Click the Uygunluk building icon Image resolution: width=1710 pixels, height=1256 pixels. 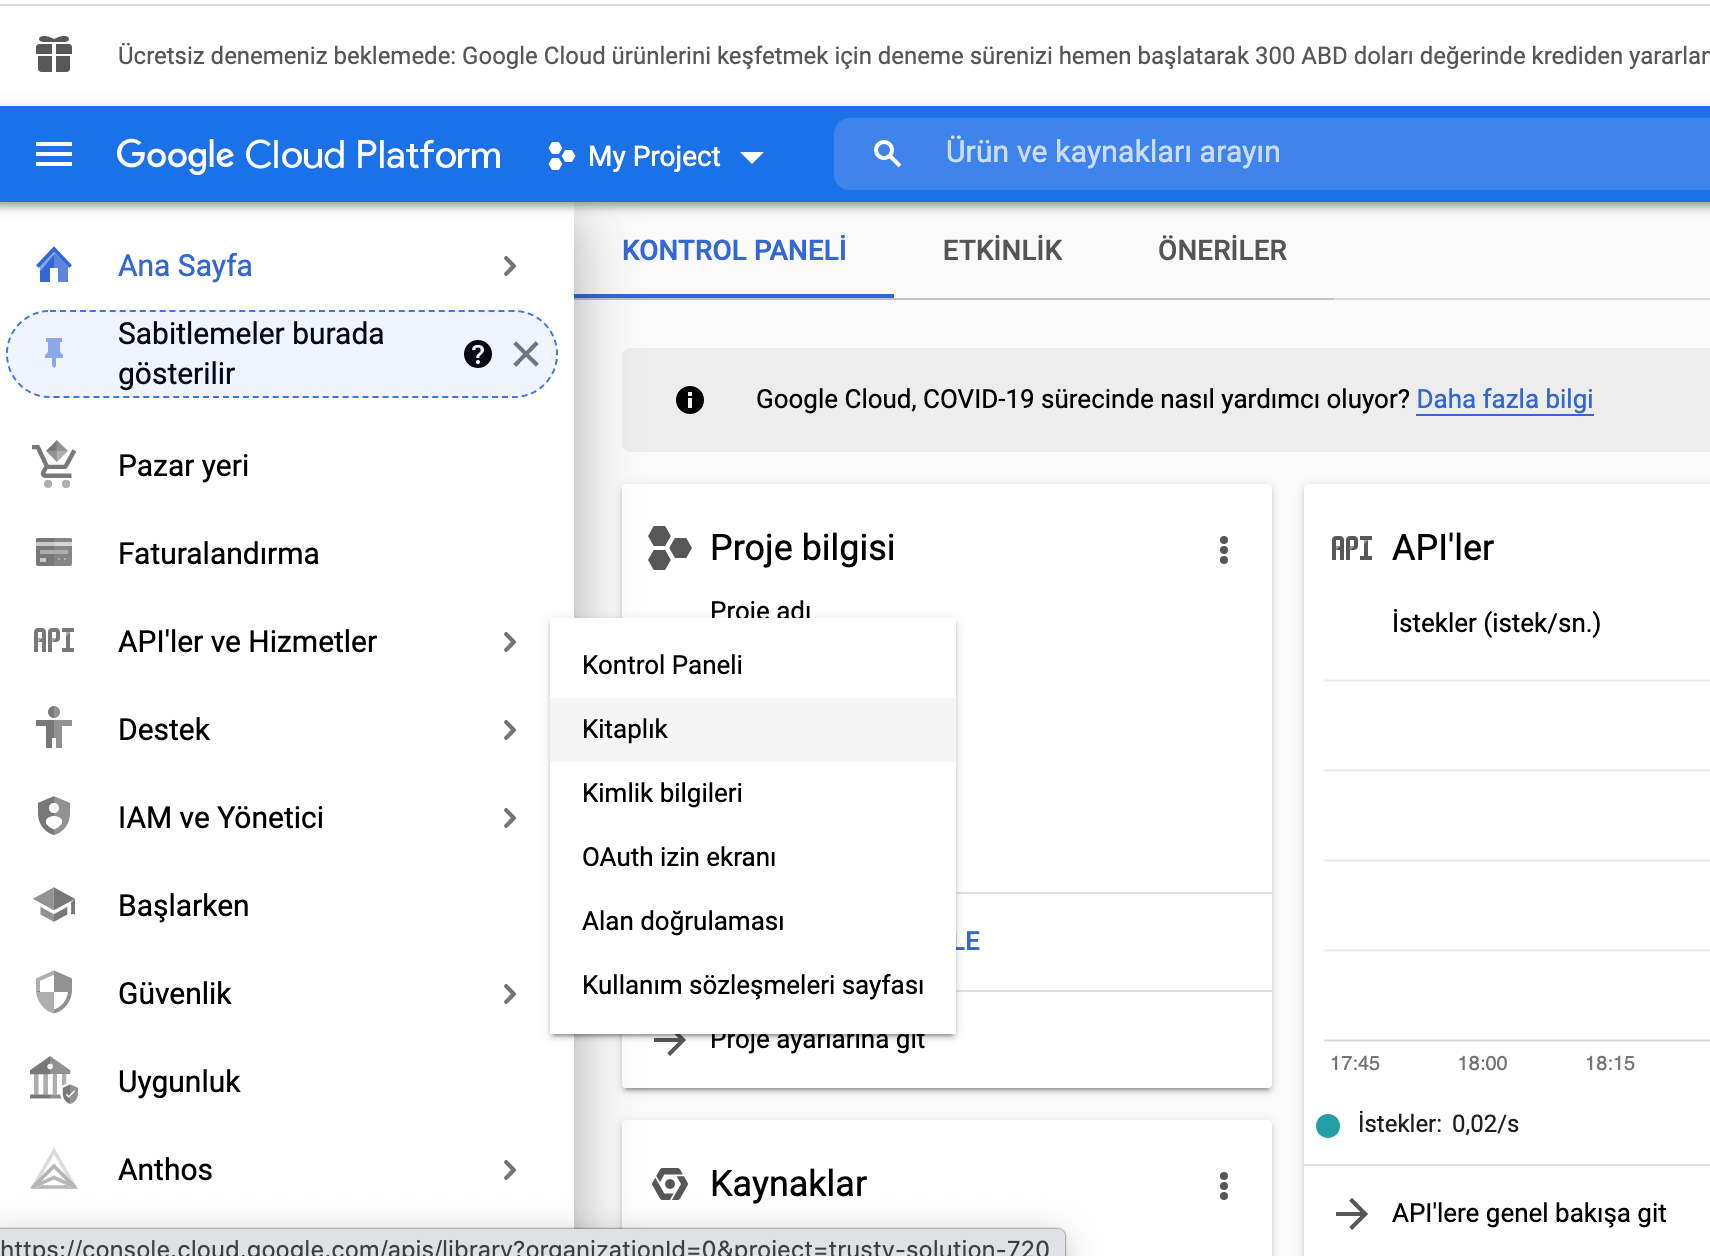tap(54, 1080)
